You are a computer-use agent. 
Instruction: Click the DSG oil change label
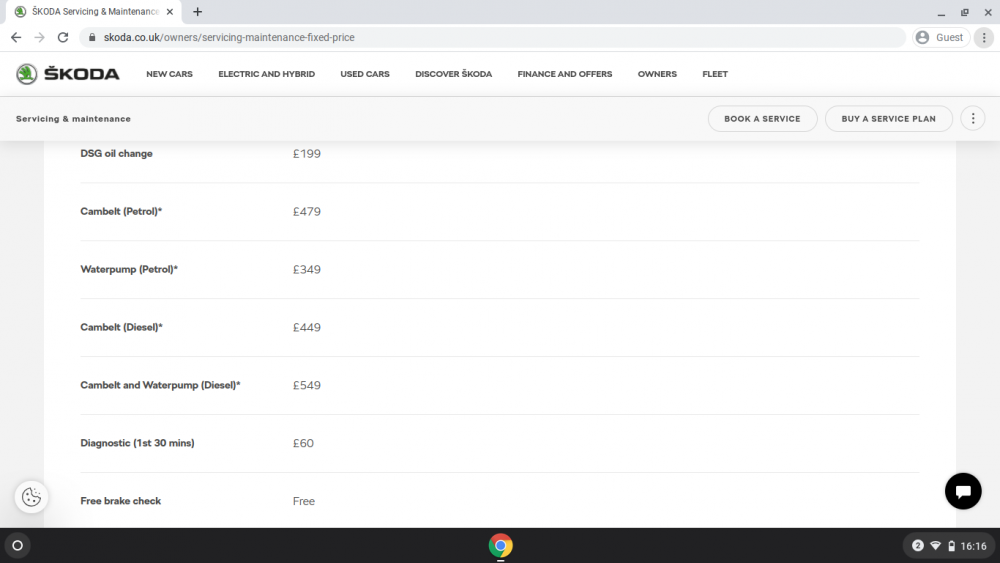point(116,154)
